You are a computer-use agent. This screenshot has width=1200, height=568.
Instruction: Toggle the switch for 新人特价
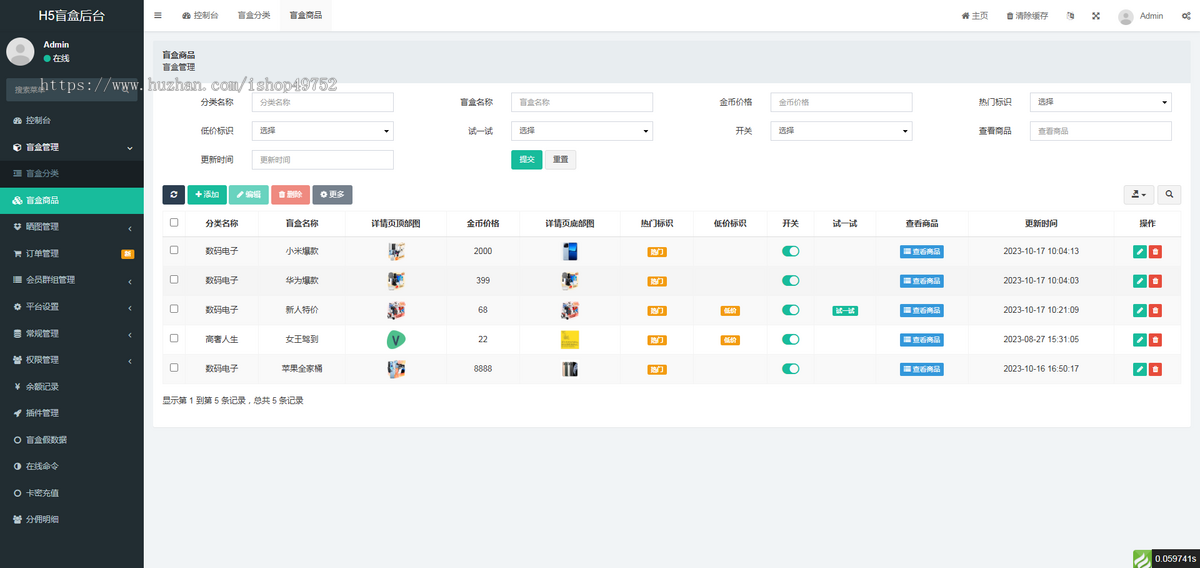click(x=791, y=310)
